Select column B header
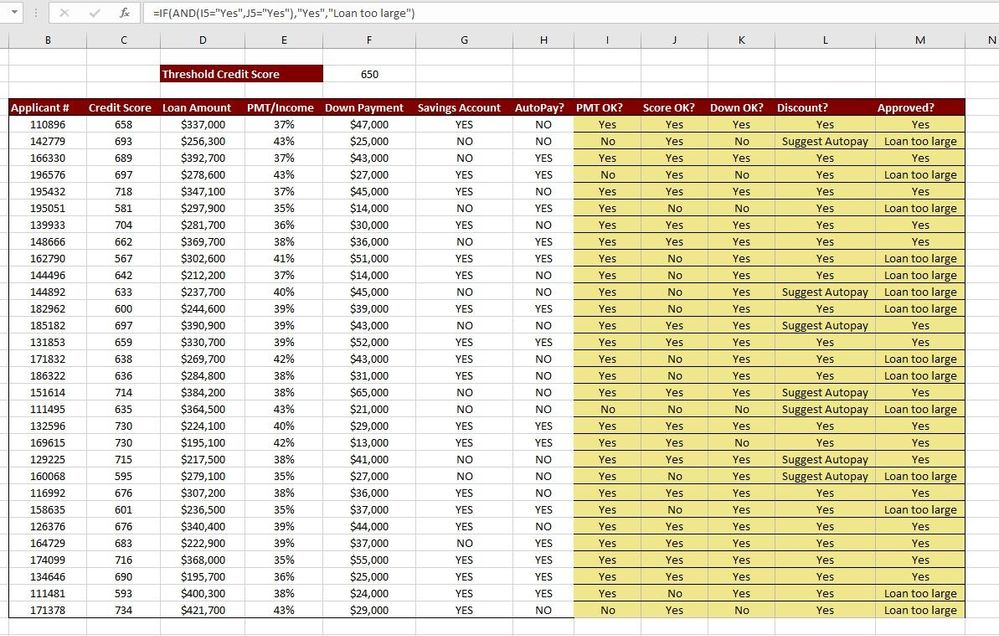Screen dimensions: 999x636 (47, 40)
